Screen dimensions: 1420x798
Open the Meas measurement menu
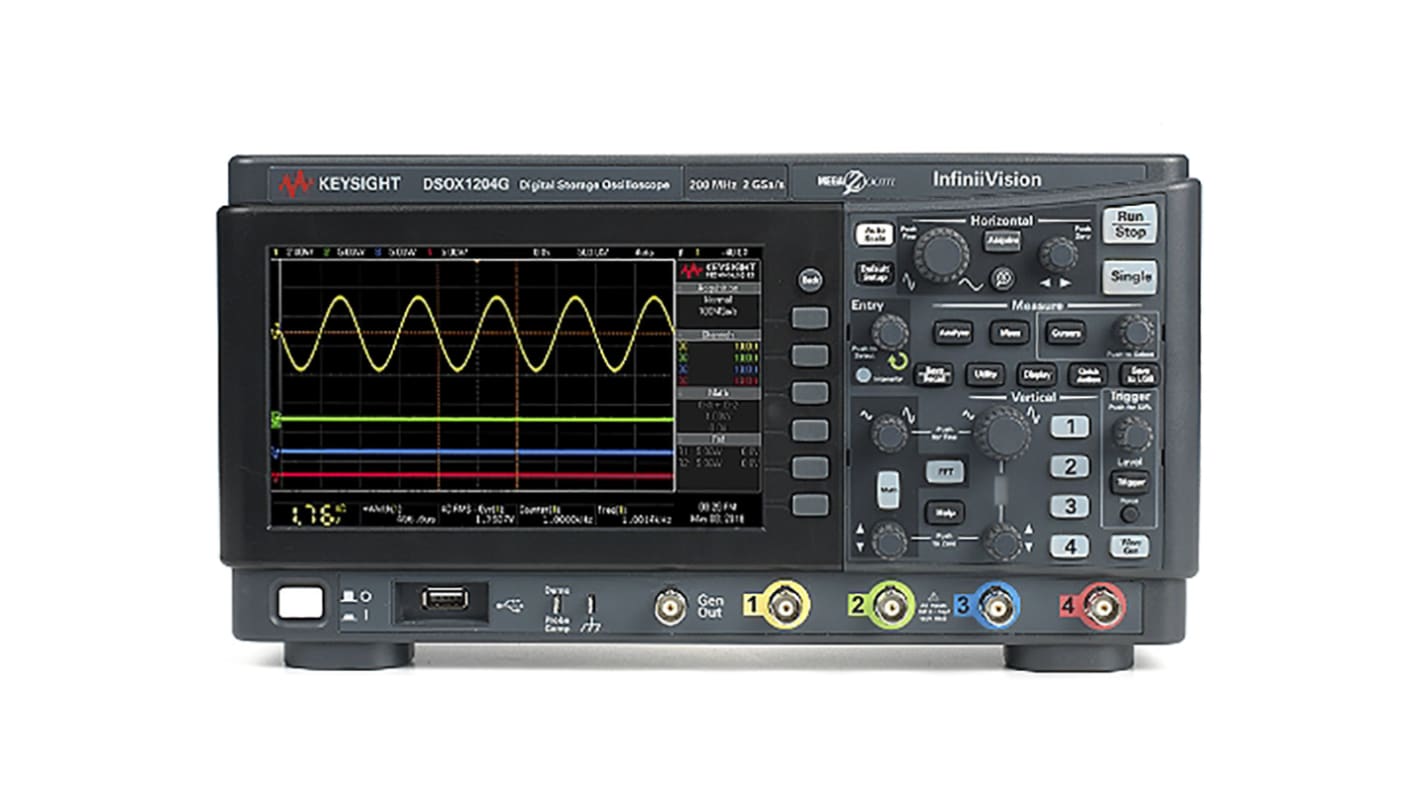tap(1009, 332)
